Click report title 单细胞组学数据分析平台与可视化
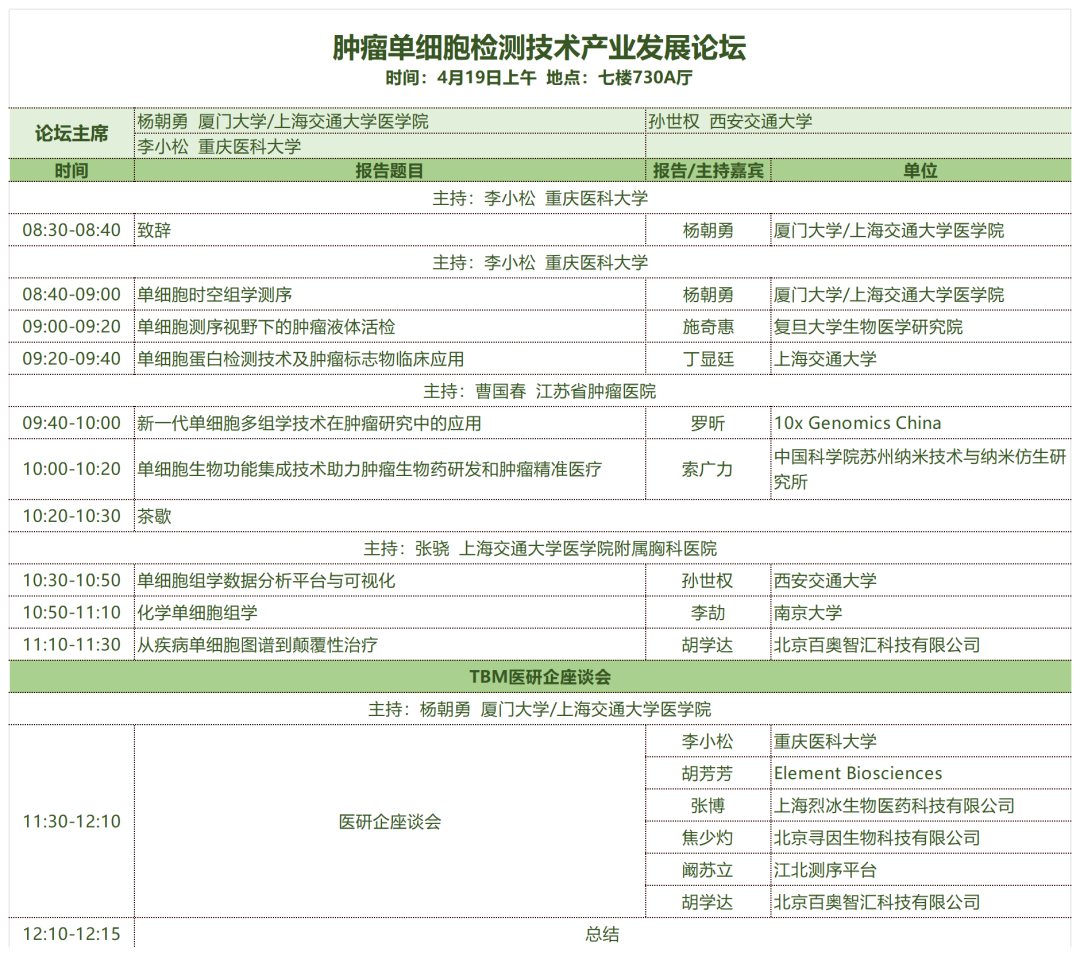 (x=266, y=581)
